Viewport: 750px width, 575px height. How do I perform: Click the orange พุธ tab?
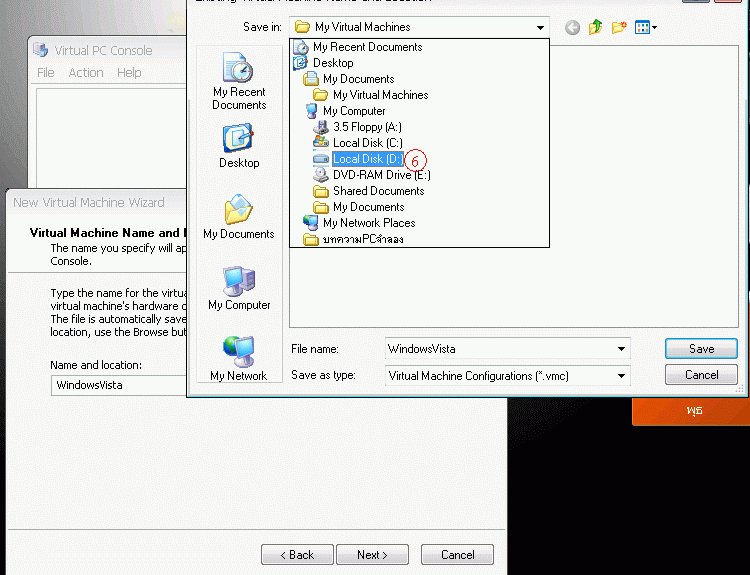click(691, 411)
